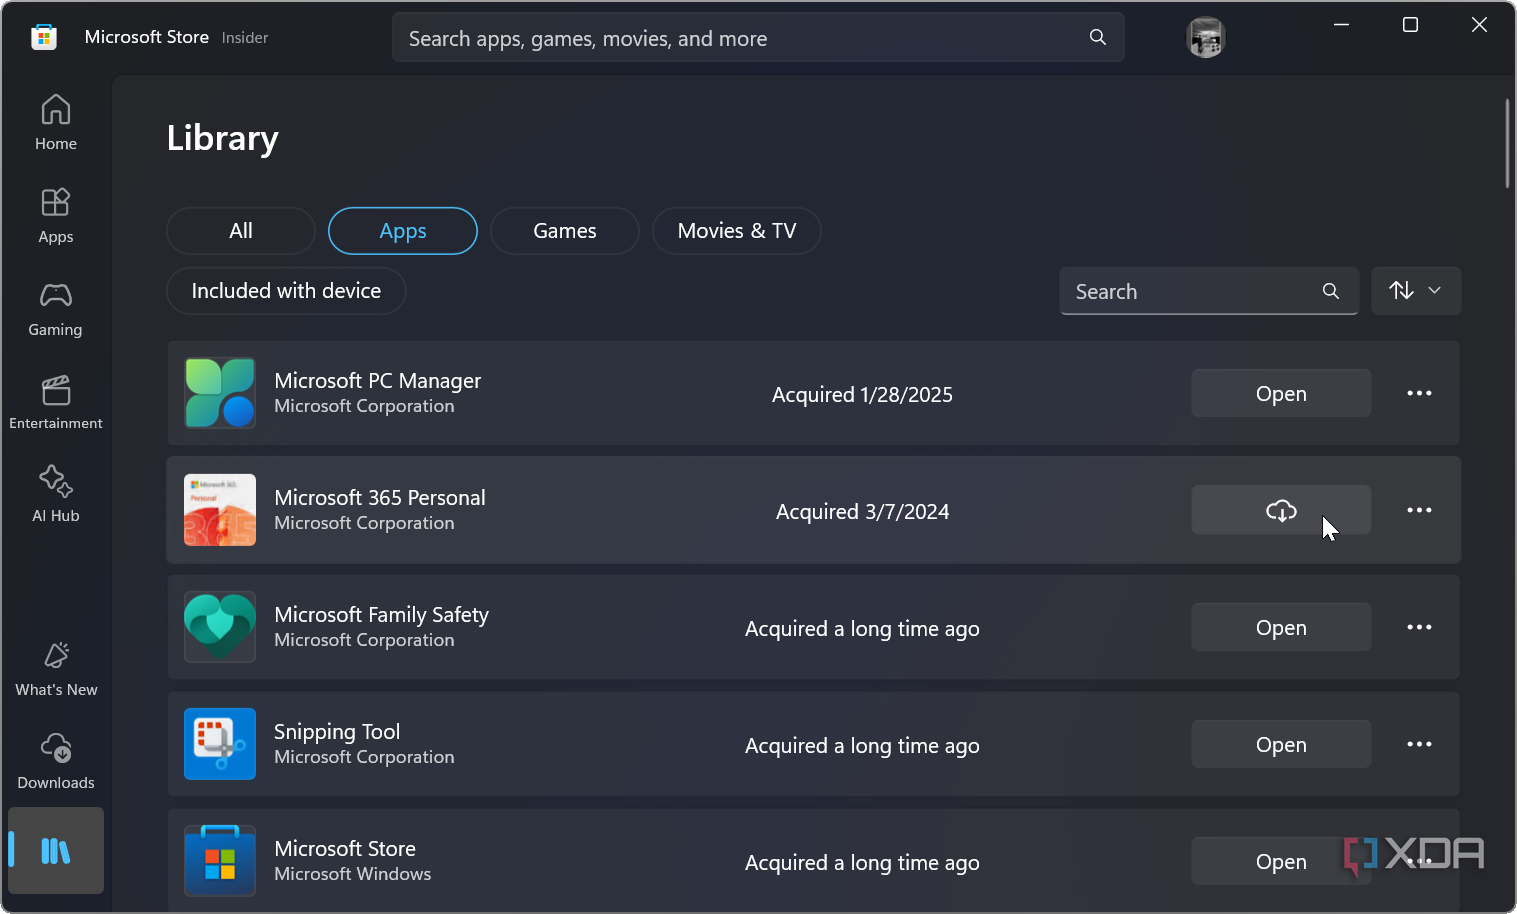Open more options for Snipping Tool
This screenshot has height=914, width=1517.
(x=1419, y=744)
